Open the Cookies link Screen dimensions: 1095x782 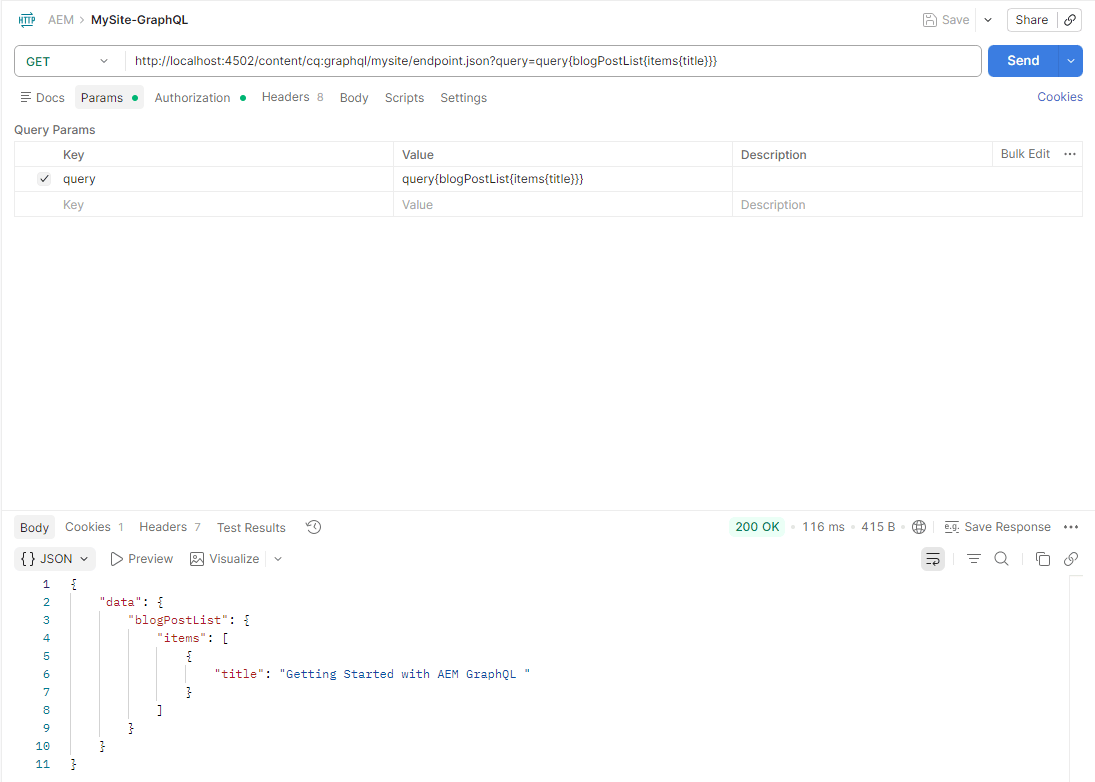coord(1059,97)
